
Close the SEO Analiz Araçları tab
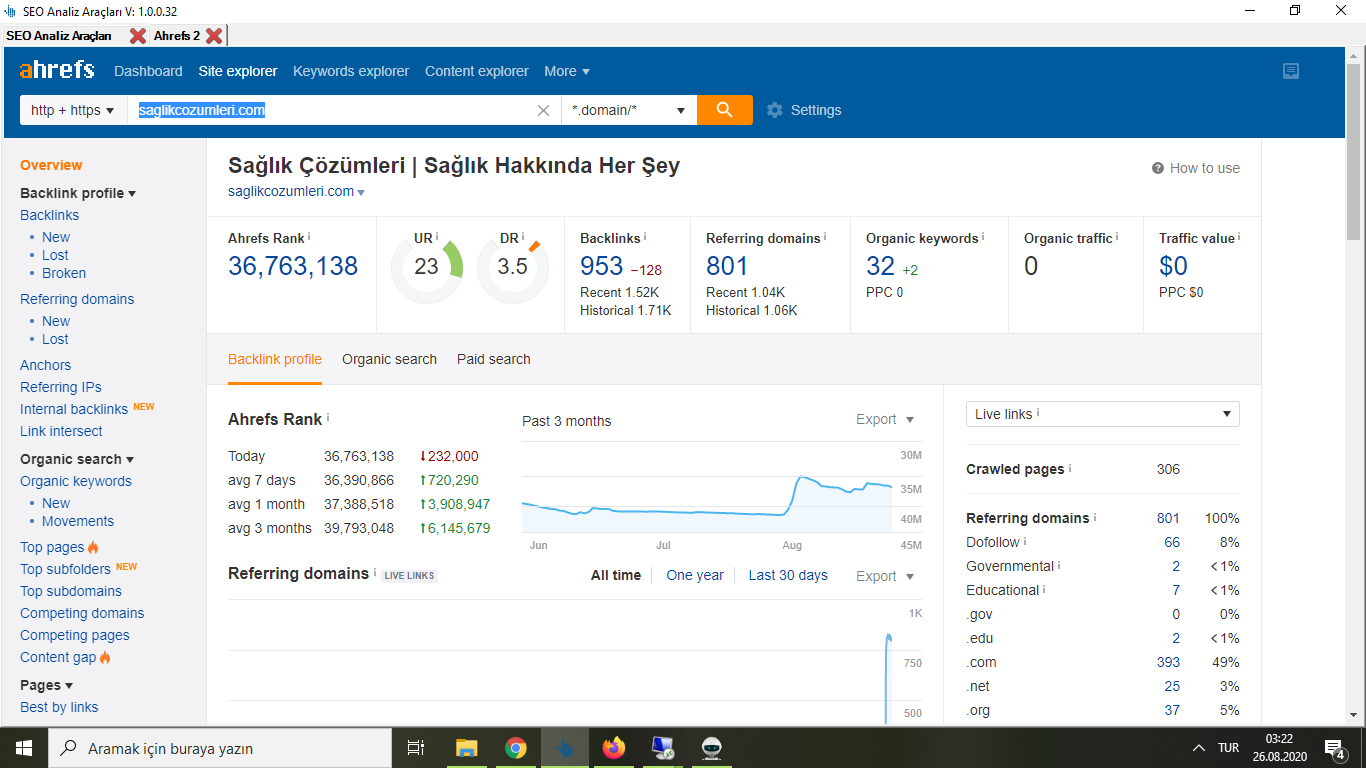tap(138, 36)
